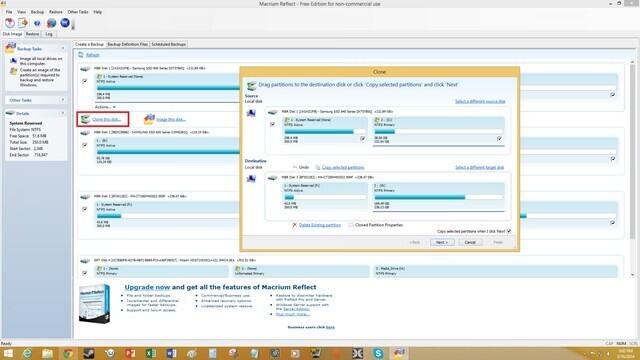
Task: Click Delete Existing partition link
Action: coord(320,225)
